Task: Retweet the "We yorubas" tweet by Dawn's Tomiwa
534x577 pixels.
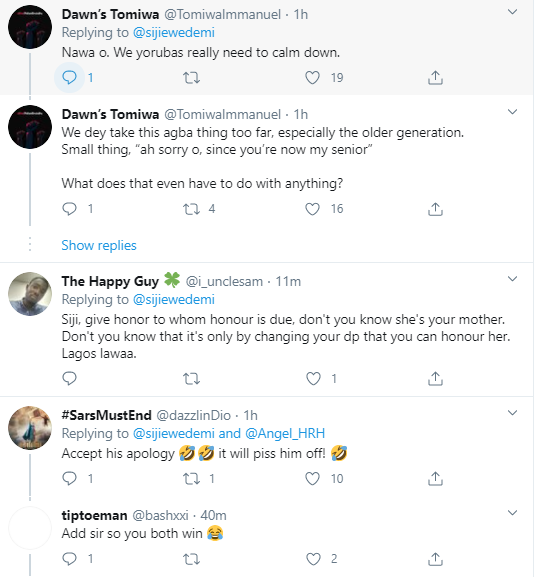Action: click(x=191, y=78)
